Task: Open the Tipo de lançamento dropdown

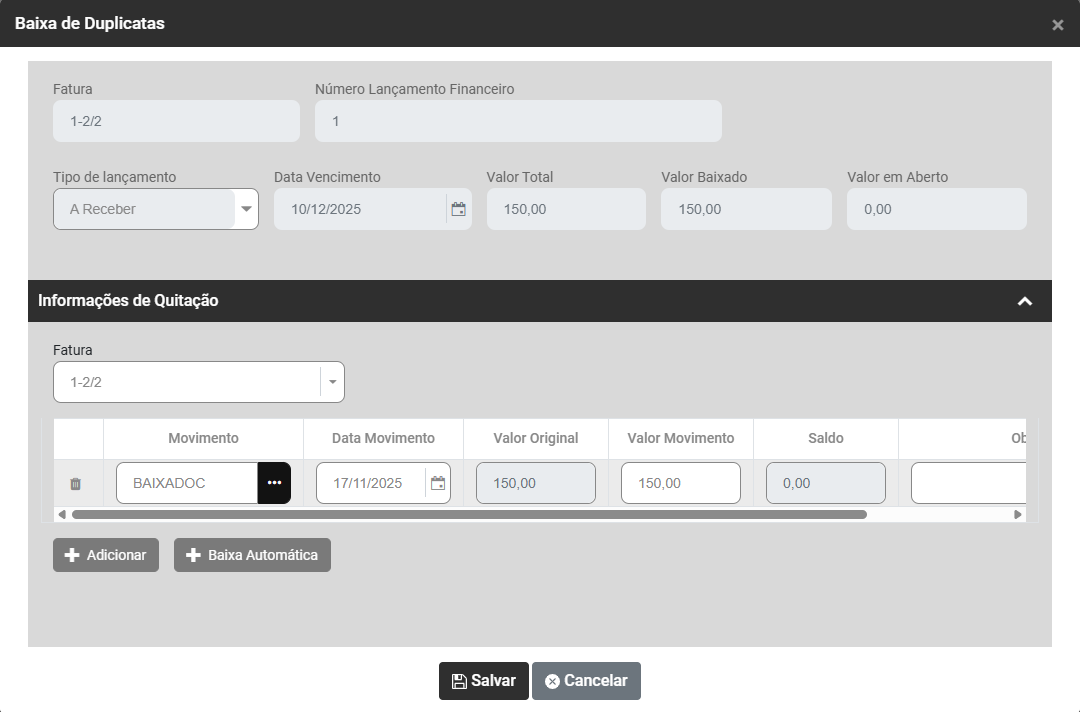Action: point(246,209)
